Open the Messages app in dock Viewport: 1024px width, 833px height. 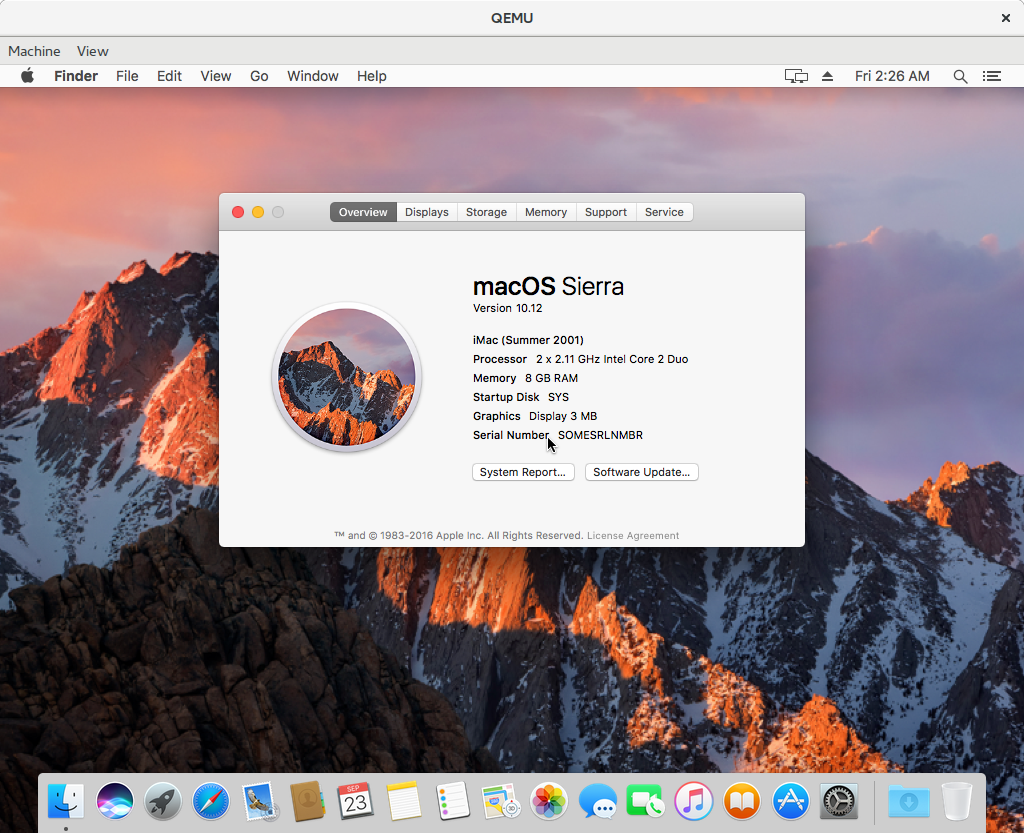pyautogui.click(x=598, y=801)
